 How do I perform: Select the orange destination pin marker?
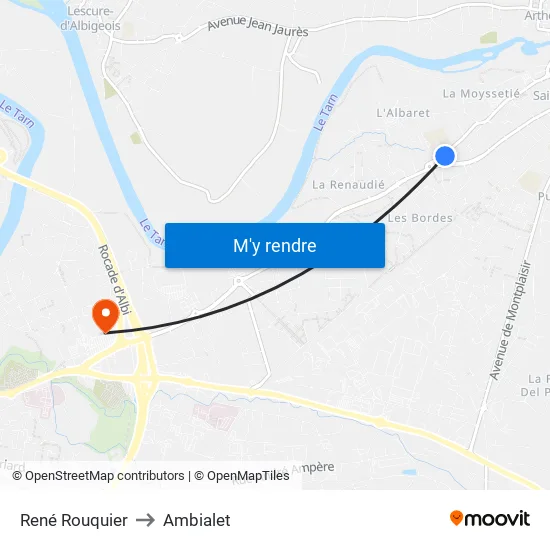[x=106, y=316]
